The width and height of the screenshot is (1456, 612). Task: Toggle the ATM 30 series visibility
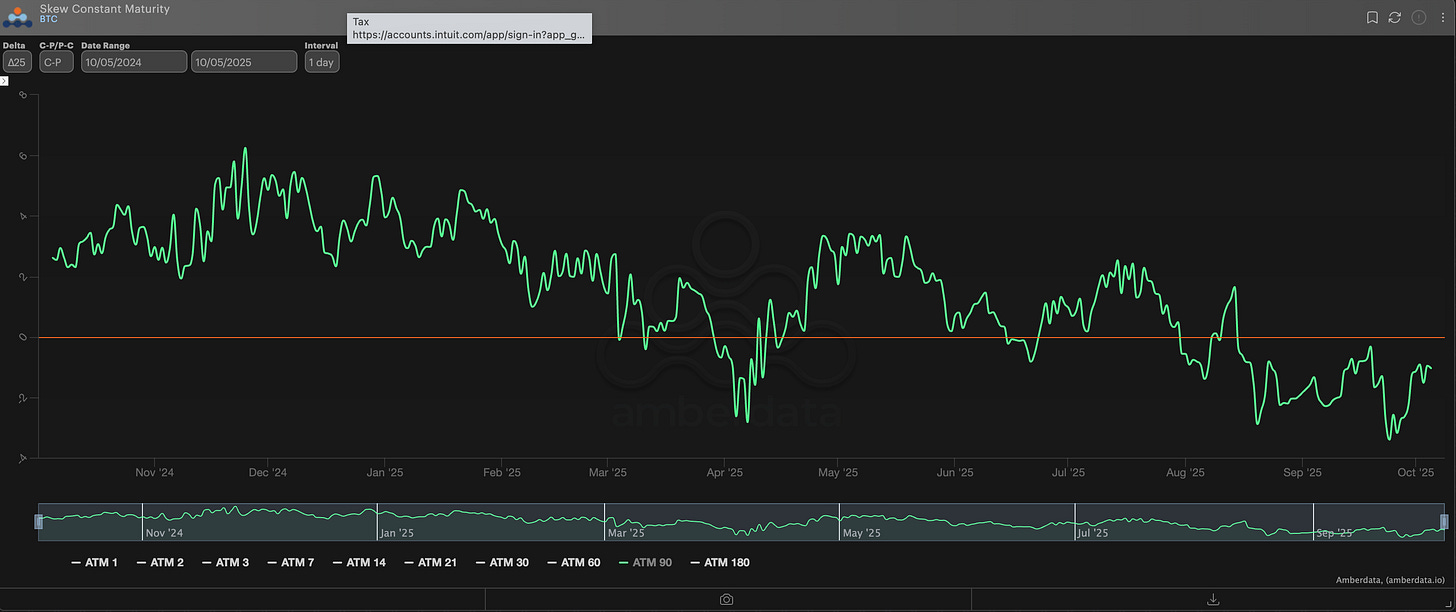[x=501, y=563]
